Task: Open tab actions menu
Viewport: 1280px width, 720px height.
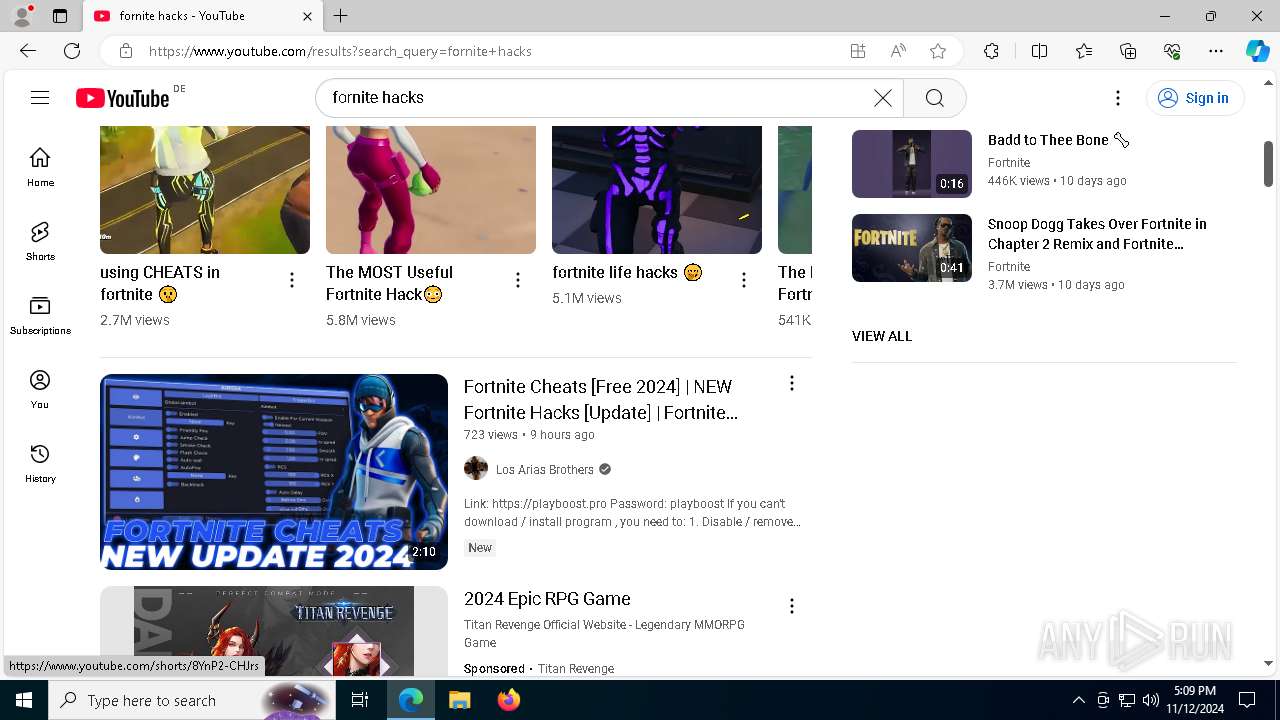Action: point(60,16)
